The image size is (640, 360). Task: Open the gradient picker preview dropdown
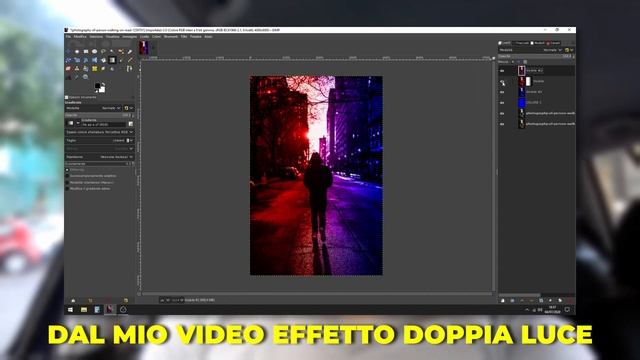click(x=72, y=123)
